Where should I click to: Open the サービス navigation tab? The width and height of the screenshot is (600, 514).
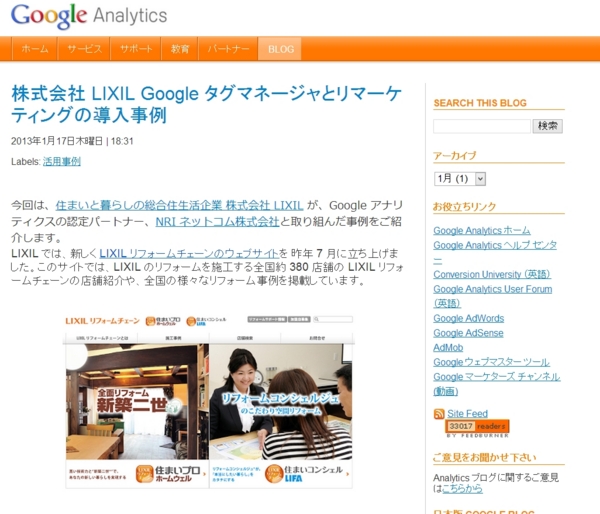pos(84,49)
